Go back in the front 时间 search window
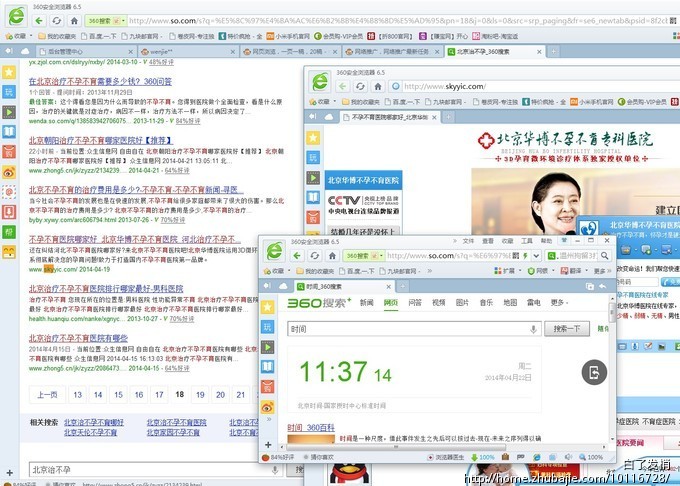Screen dimensions: 680x486 click(297, 255)
